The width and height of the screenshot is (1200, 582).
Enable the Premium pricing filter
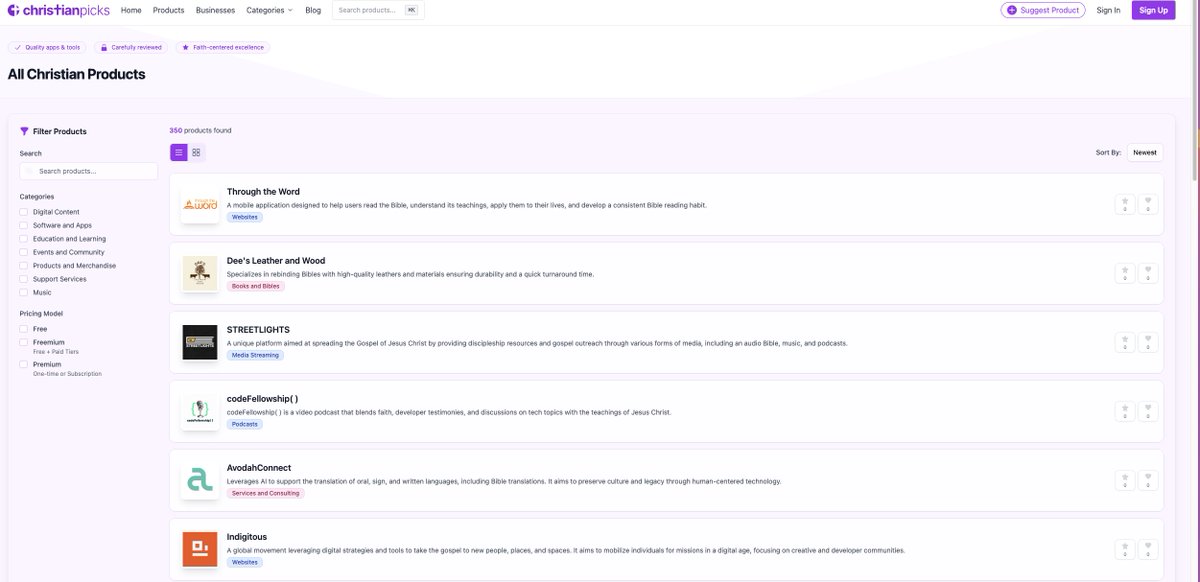[24, 365]
